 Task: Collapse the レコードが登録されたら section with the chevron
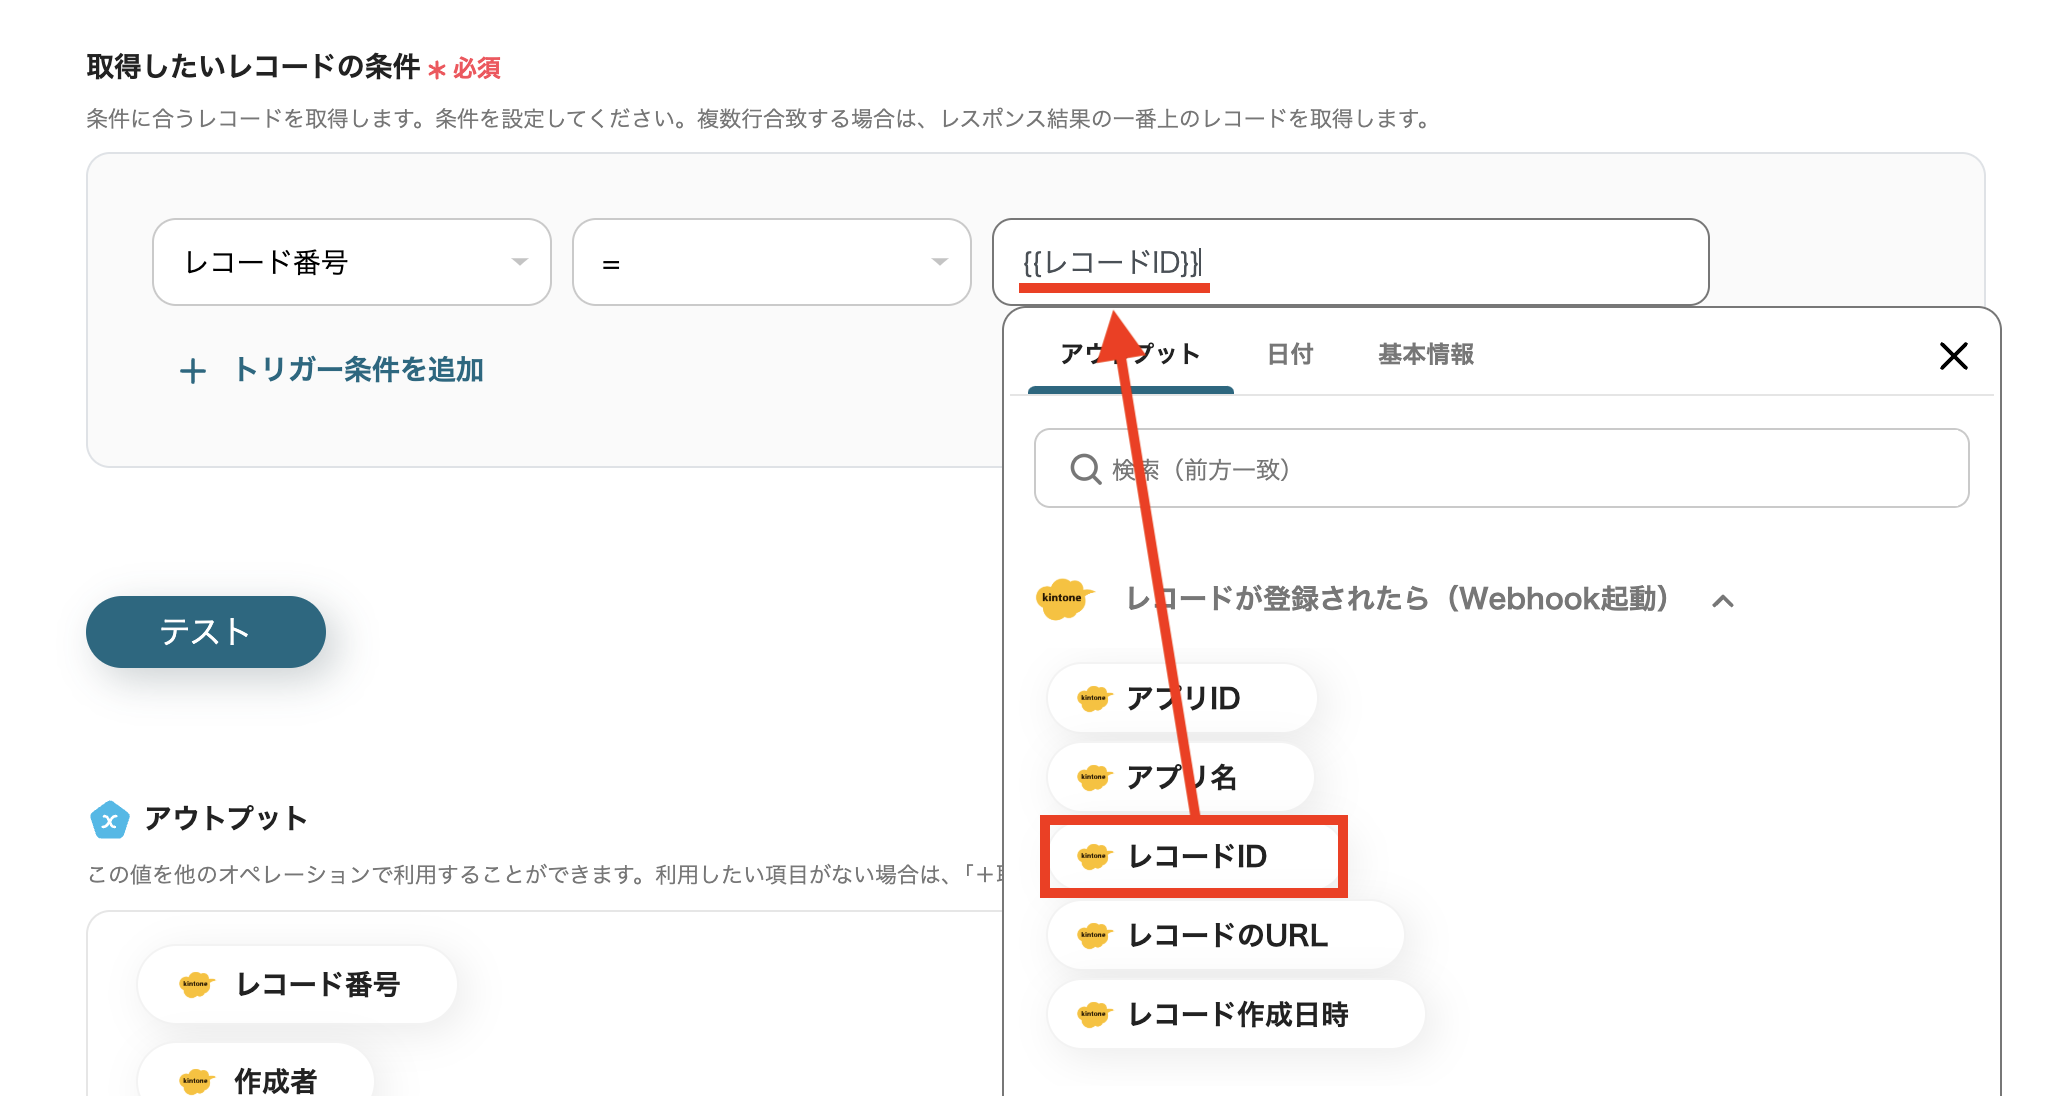point(1722,601)
